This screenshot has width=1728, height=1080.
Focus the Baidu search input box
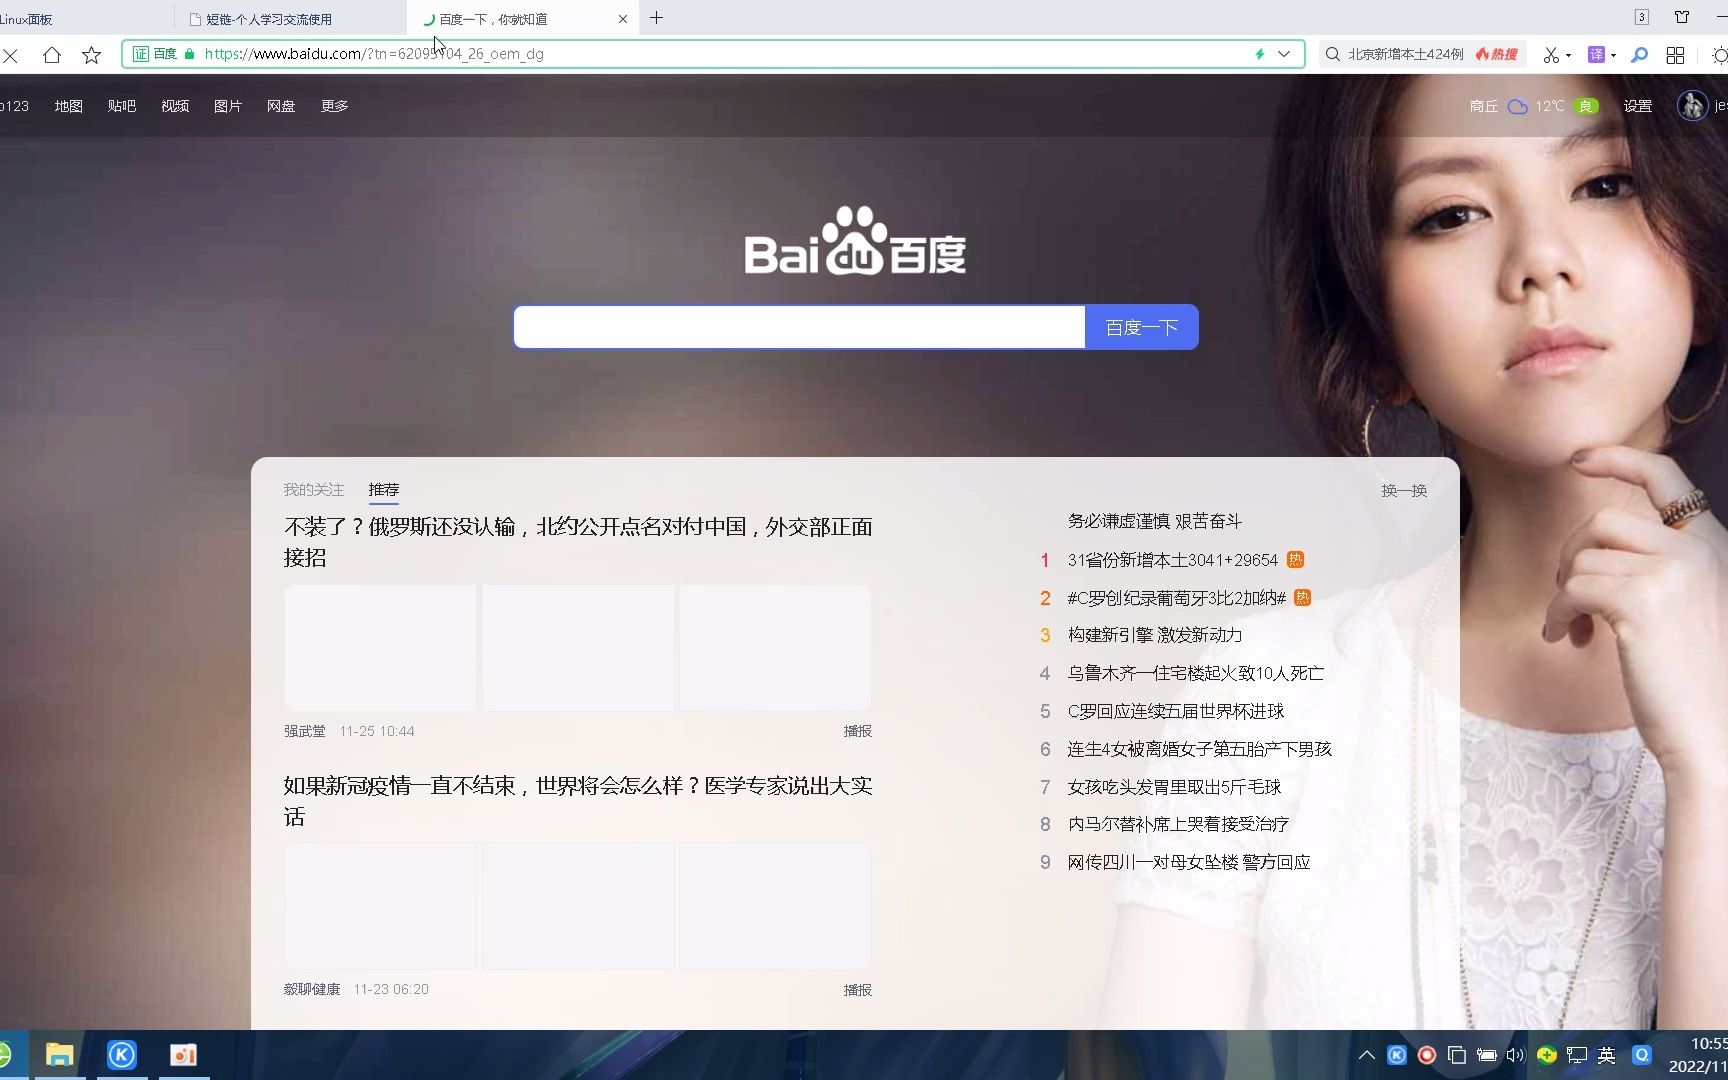pyautogui.click(x=799, y=327)
